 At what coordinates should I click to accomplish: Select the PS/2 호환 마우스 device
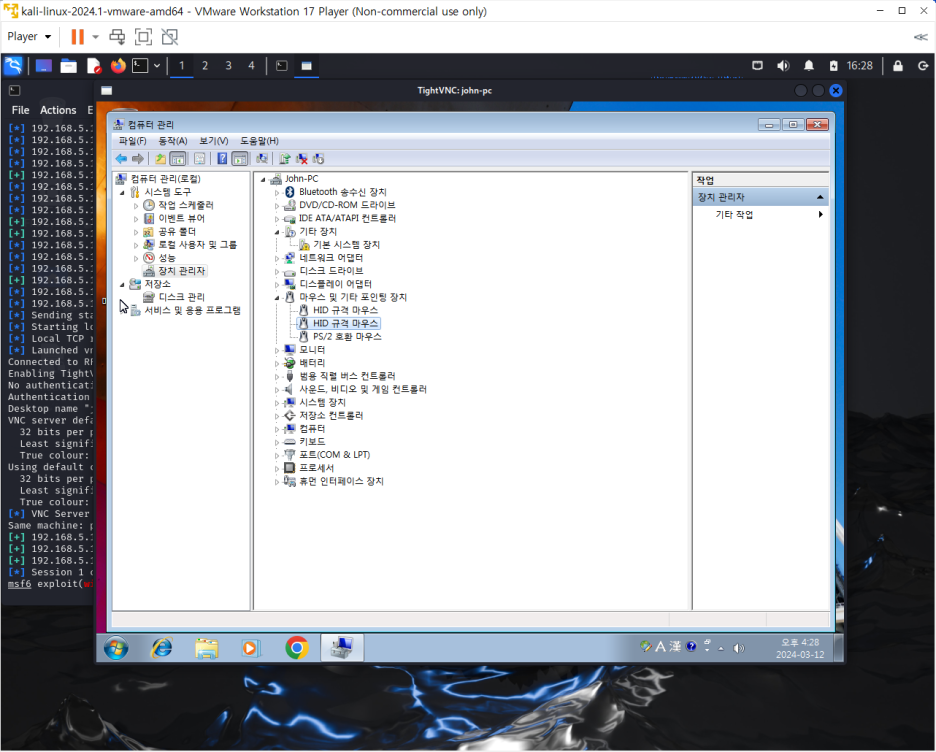(347, 336)
